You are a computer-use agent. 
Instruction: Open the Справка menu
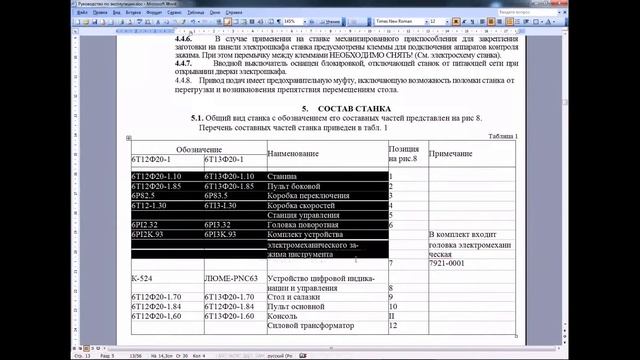[x=233, y=13]
